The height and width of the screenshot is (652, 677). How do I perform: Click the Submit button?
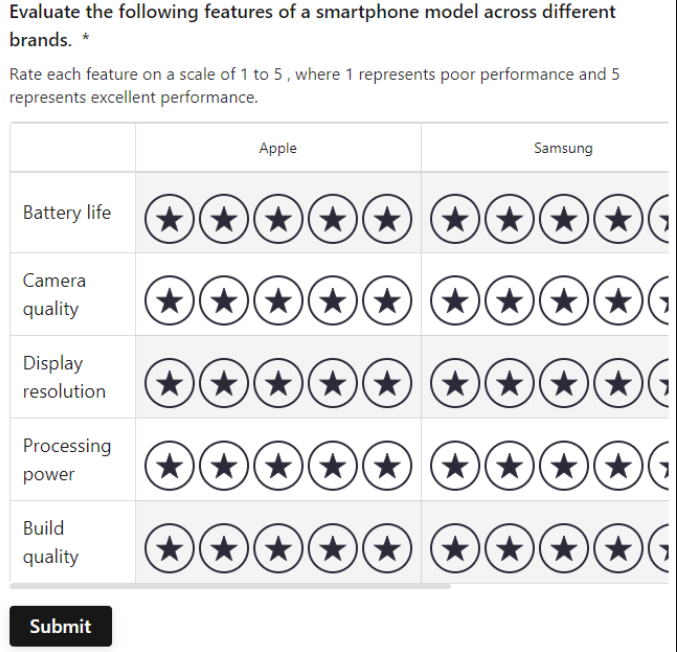tap(60, 626)
